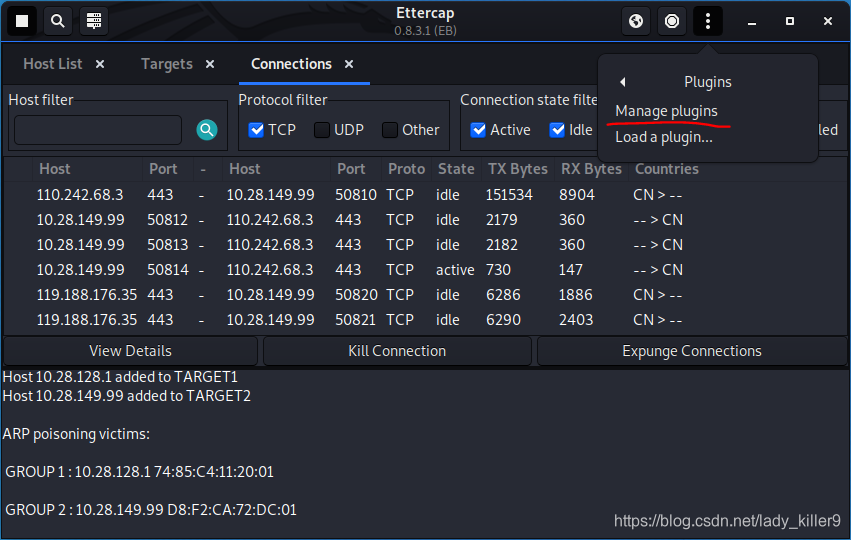Click TX Bytes value 151534
851x540 pixels.
[509, 195]
